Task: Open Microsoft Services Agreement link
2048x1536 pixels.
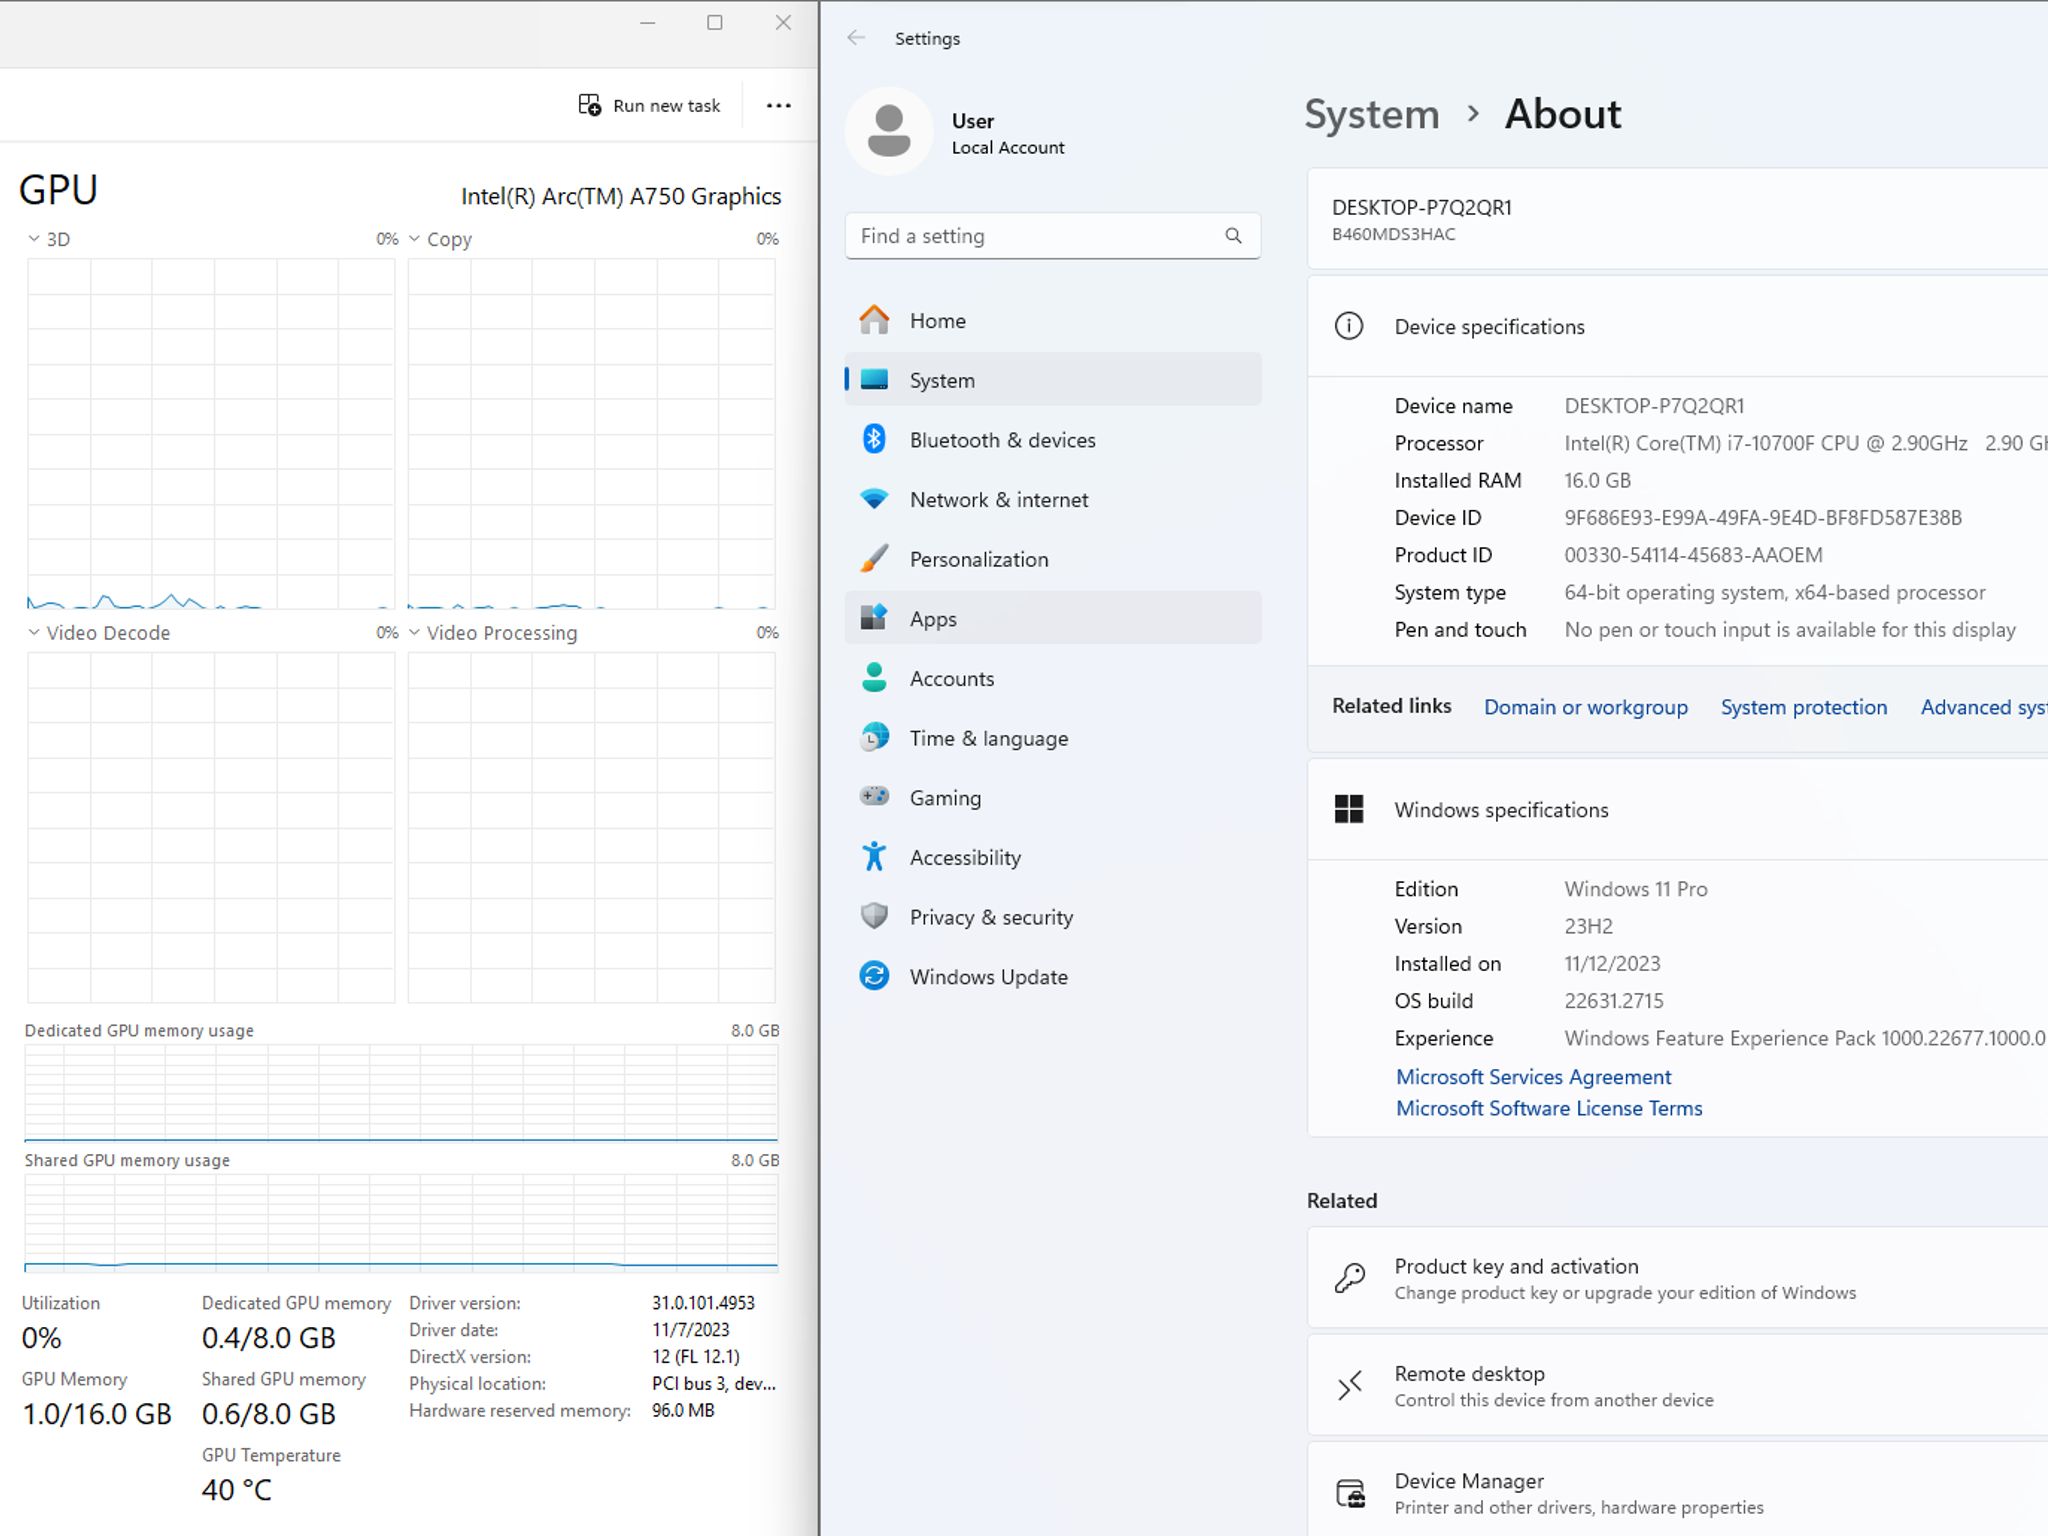Action: click(x=1533, y=1077)
